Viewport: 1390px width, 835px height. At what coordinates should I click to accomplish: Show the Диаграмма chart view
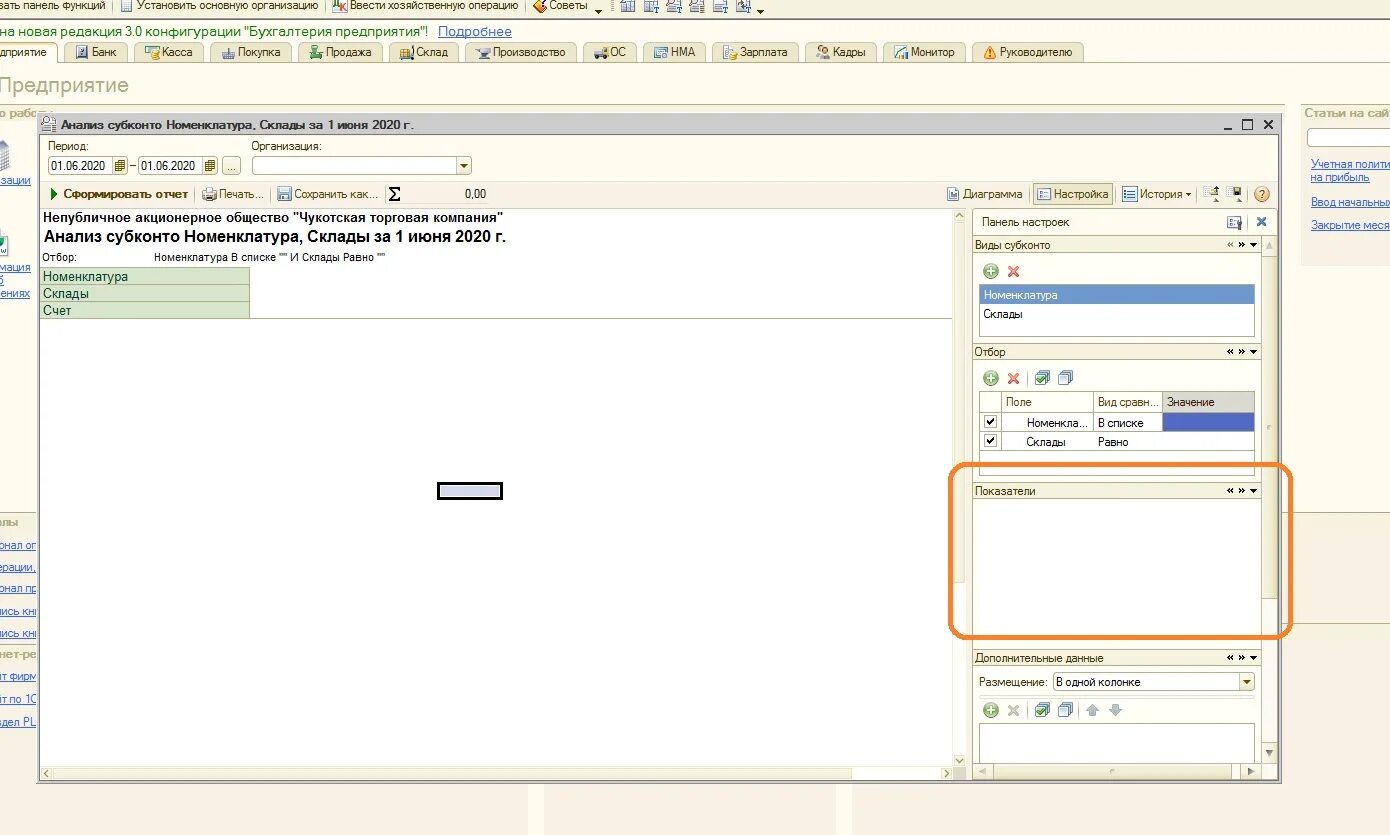(x=985, y=194)
